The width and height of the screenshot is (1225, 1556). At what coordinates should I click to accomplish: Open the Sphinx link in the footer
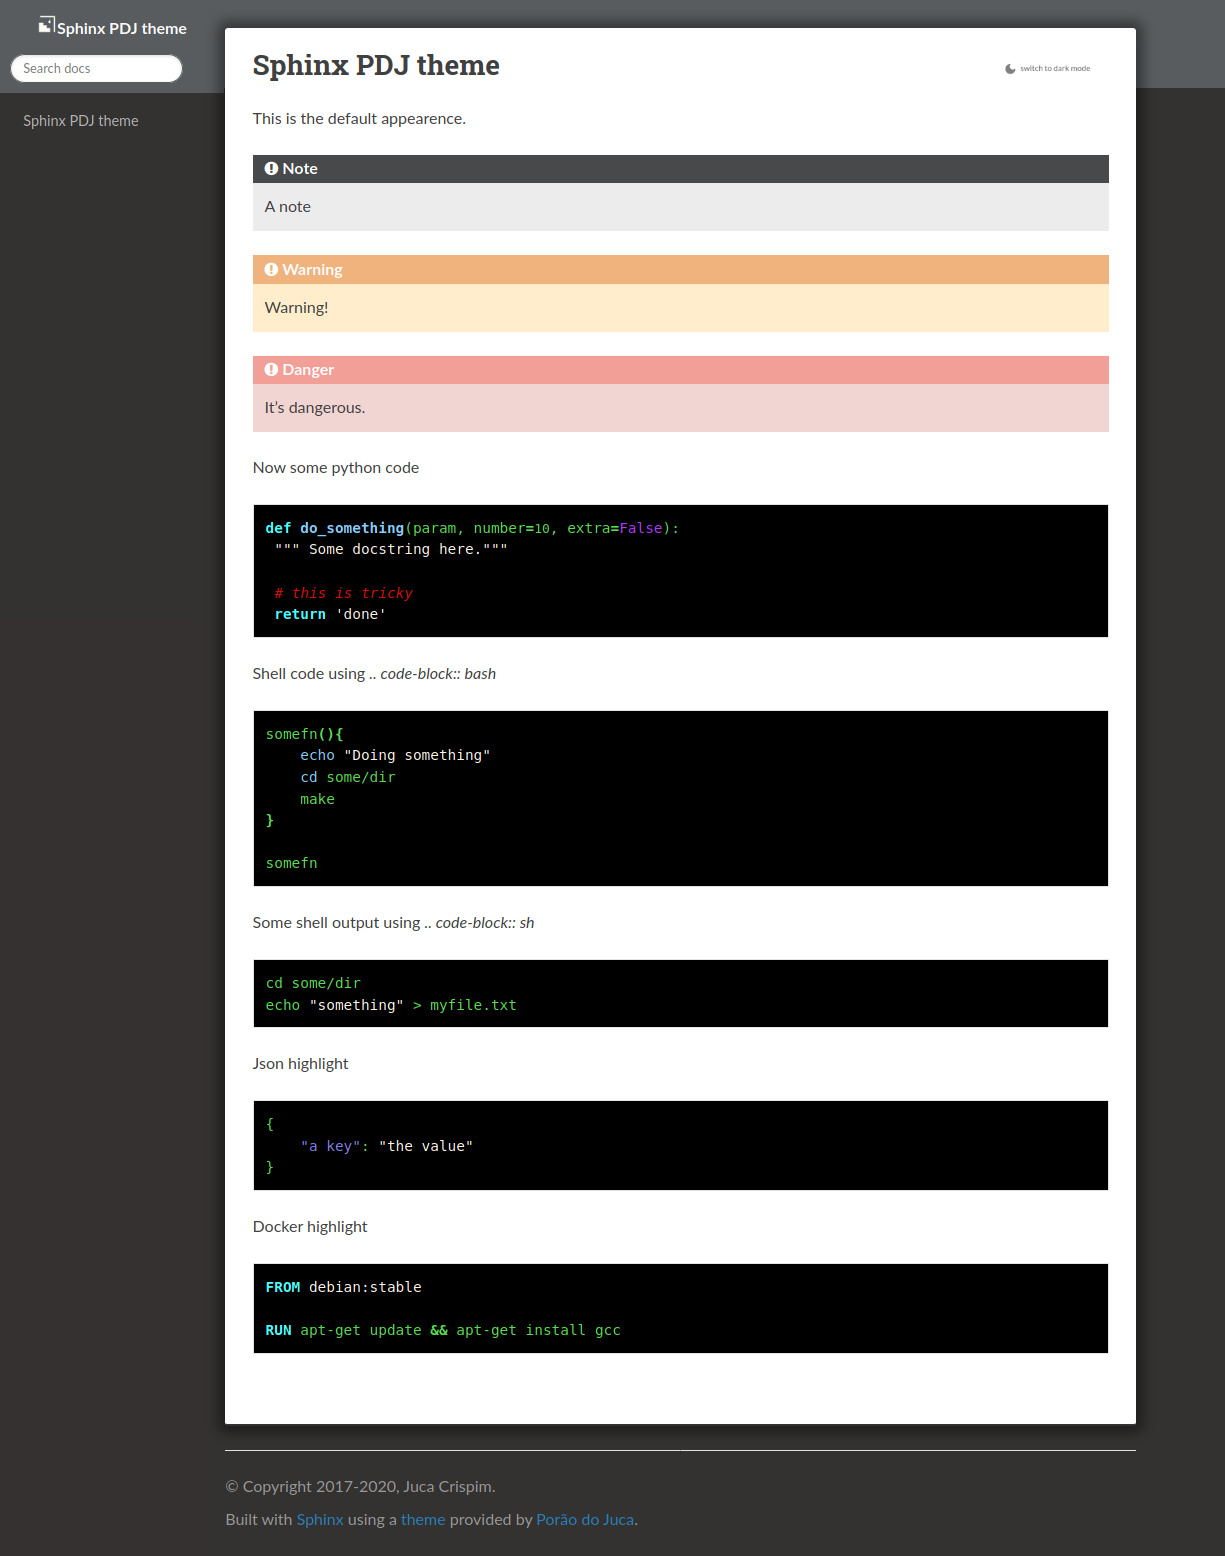coord(320,1519)
